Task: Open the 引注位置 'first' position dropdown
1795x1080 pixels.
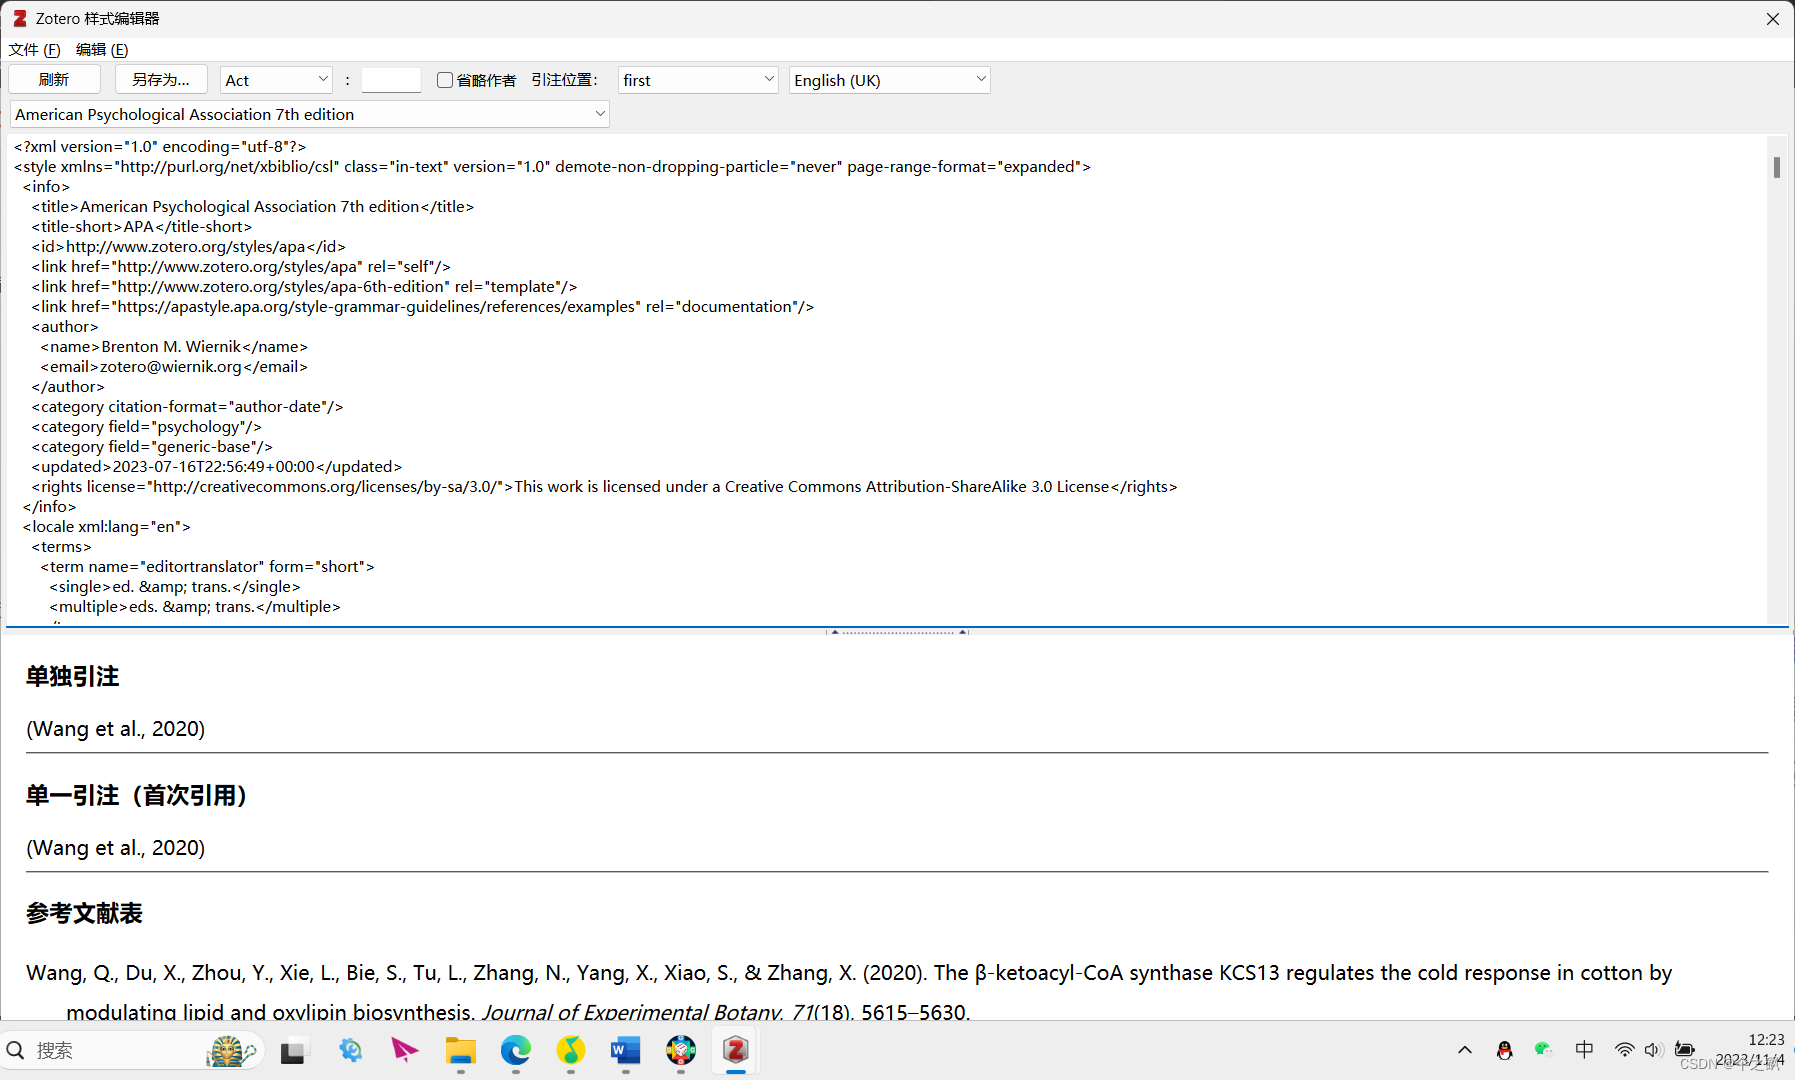Action: 698,80
